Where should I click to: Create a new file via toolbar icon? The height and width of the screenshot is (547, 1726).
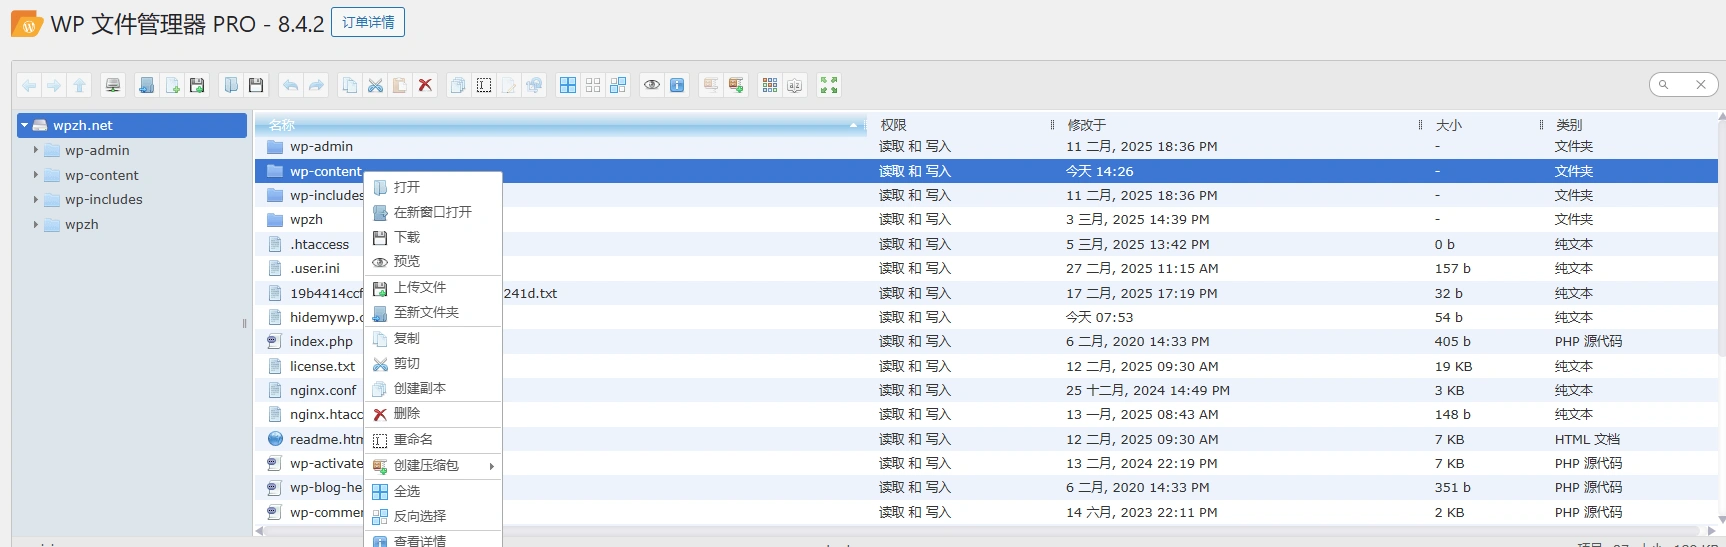click(172, 85)
